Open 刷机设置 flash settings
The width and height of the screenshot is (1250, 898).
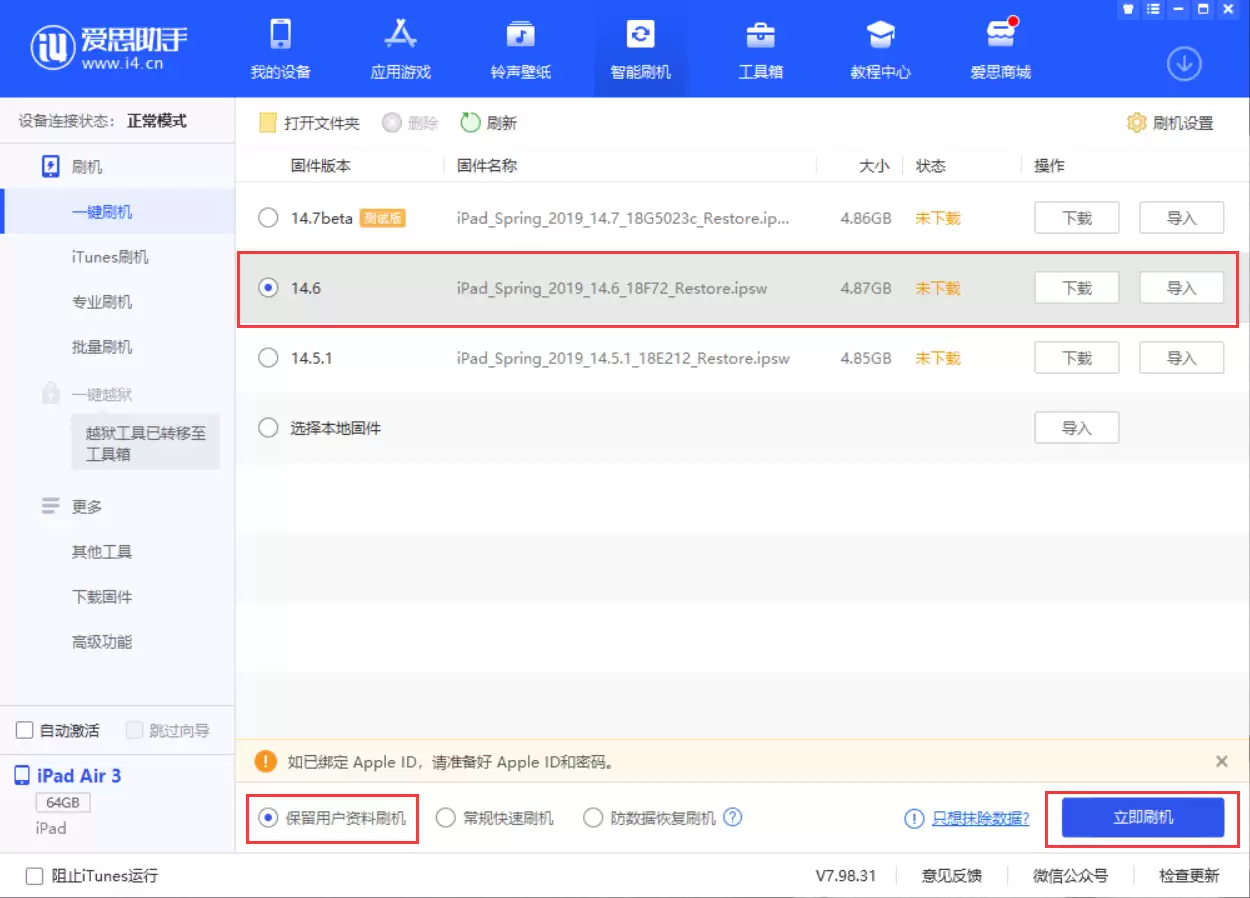click(1170, 123)
